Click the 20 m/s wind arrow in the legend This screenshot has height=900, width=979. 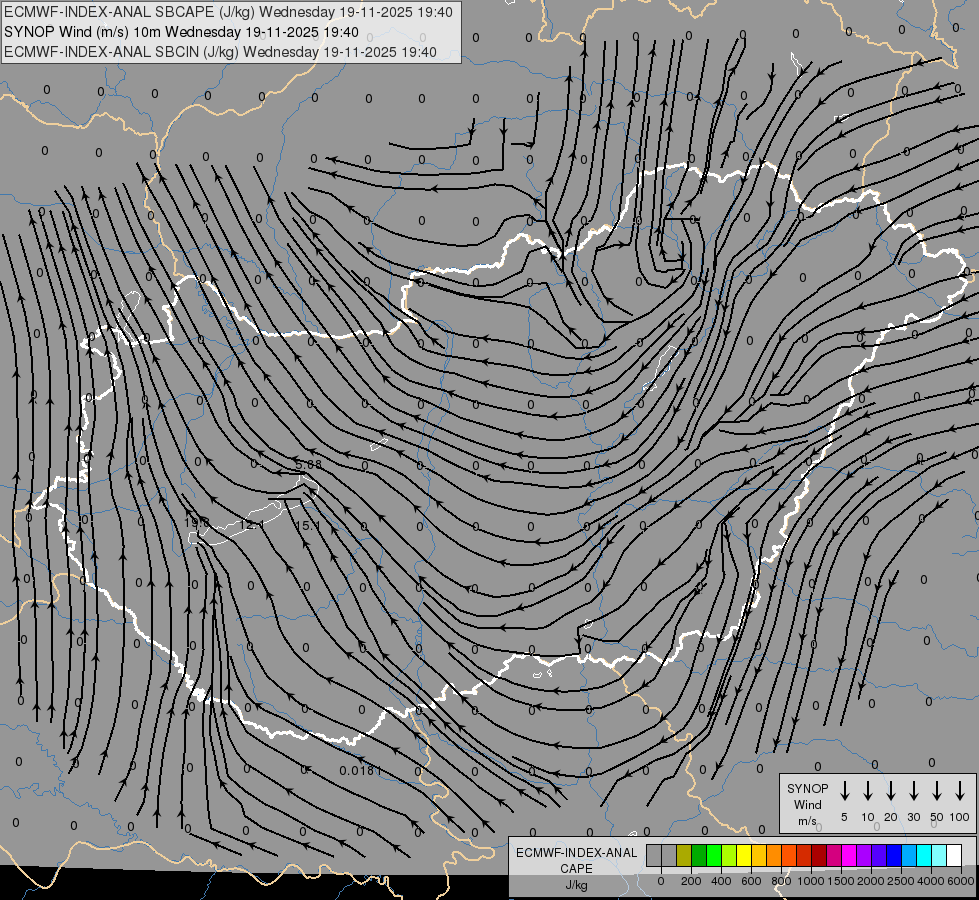click(890, 791)
